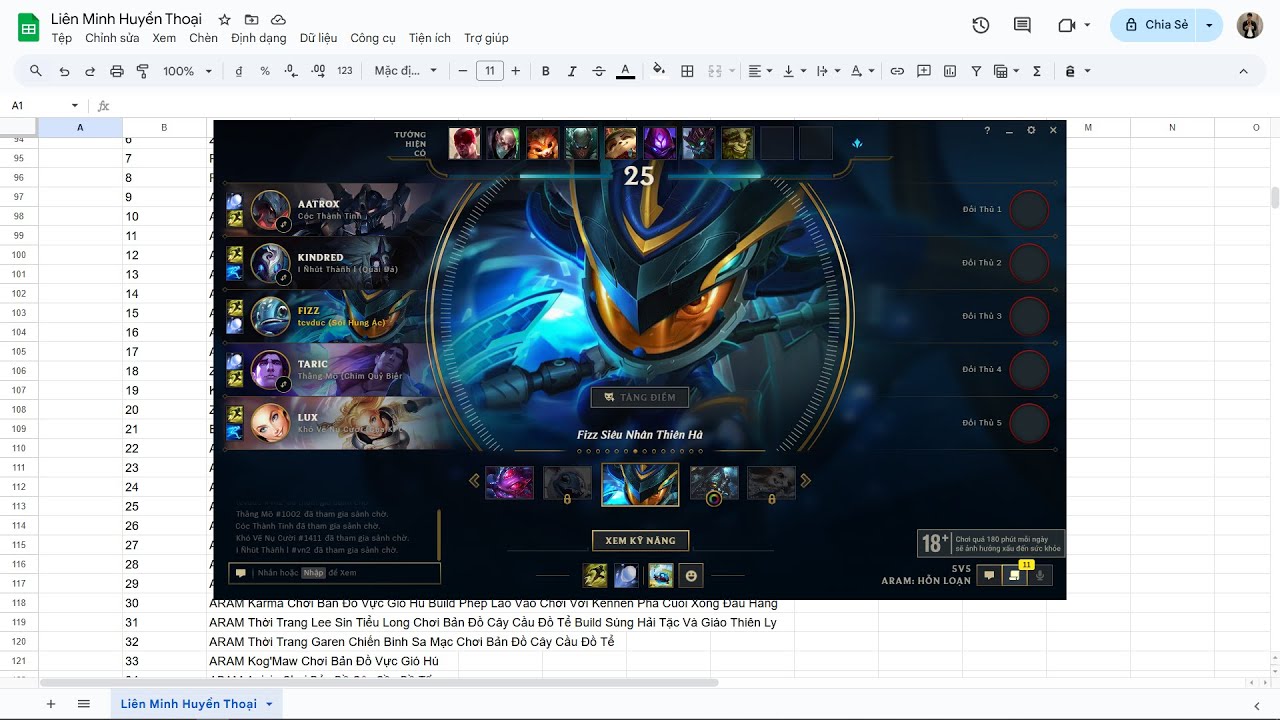Open the League client settings gear
Screen dimensions: 1280x720
(x=1031, y=130)
